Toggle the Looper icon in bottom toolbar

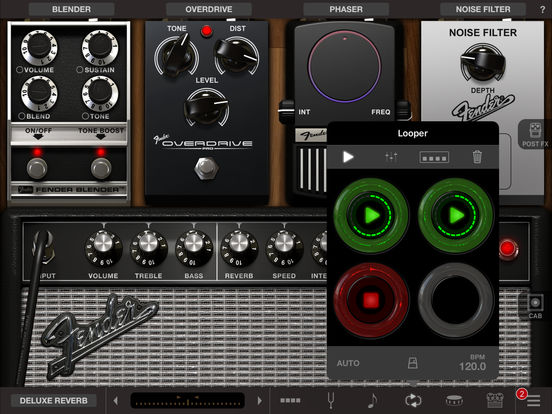click(x=413, y=401)
